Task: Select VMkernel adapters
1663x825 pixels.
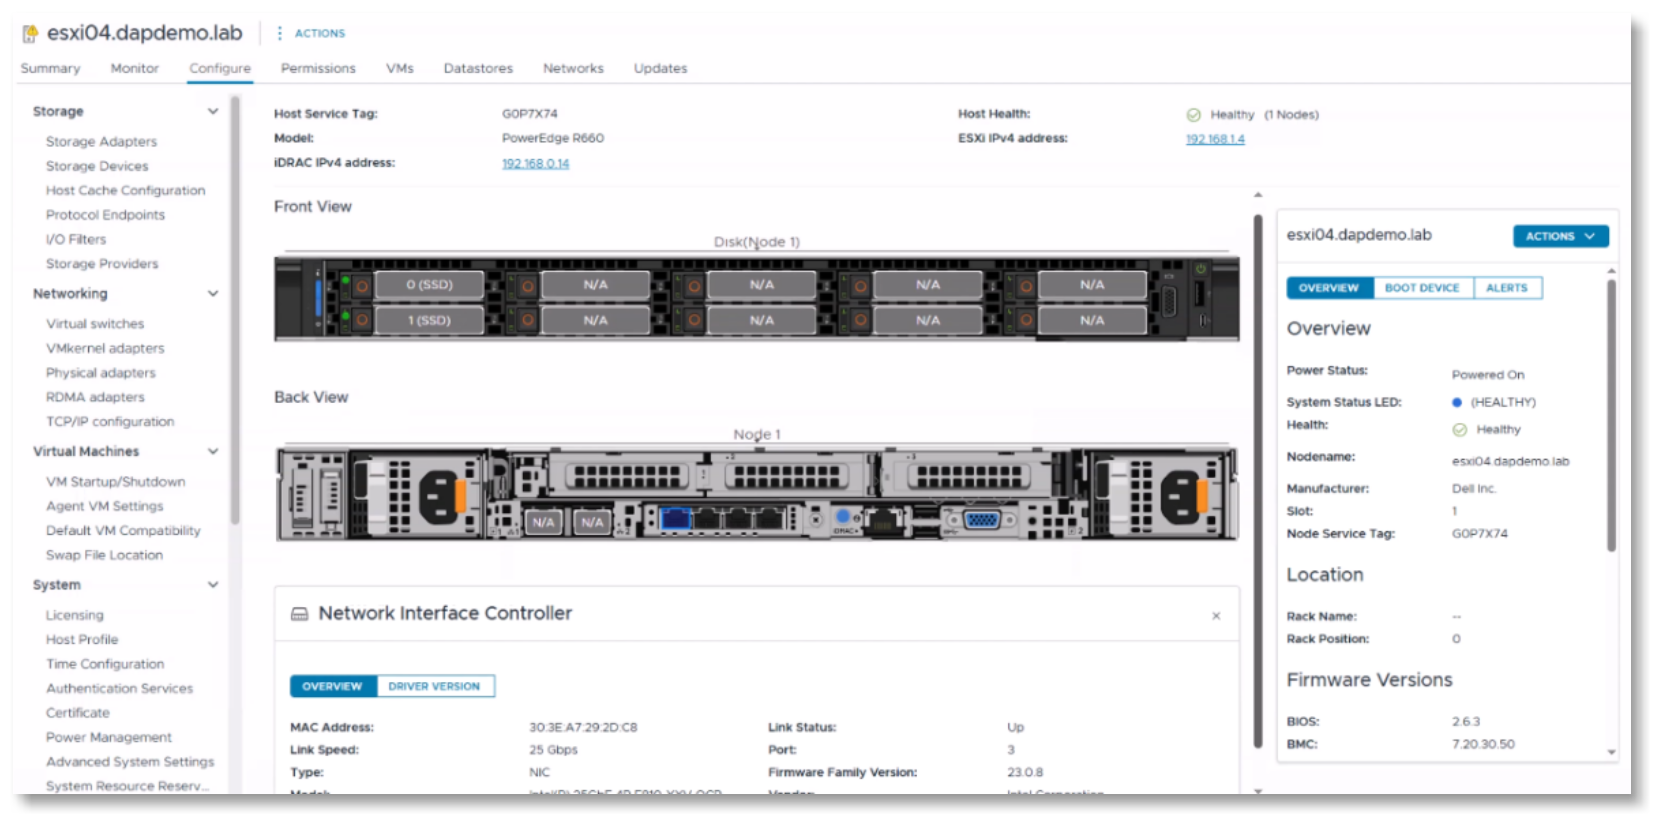Action: [105, 348]
